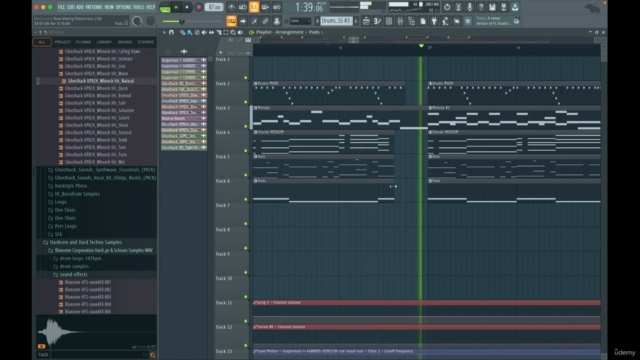Screen dimensions: 640x360
Task: Click the undo history clock icon
Action: (x=447, y=7)
